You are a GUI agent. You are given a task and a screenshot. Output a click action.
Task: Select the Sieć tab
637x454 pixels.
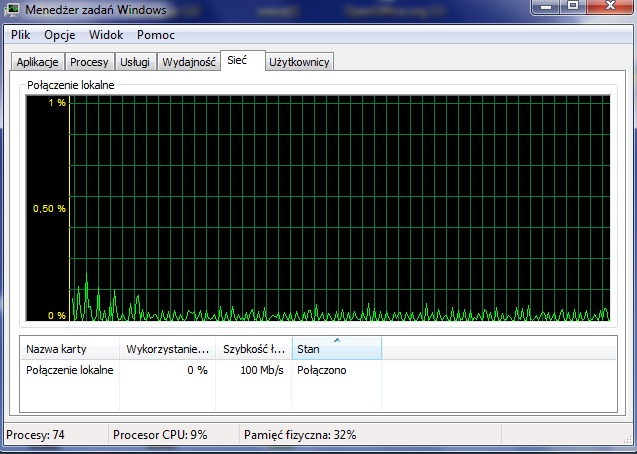[243, 61]
